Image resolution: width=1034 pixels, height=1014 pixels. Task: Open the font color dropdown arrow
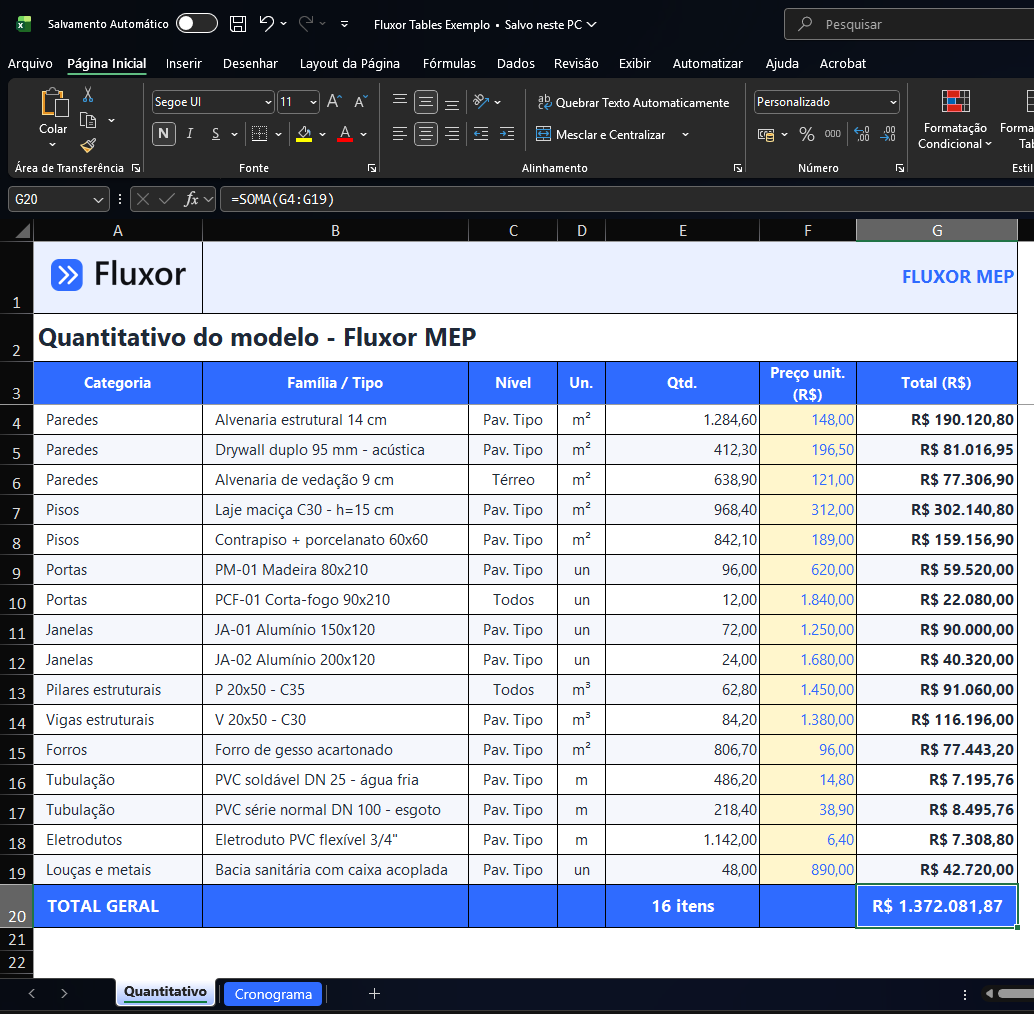tap(363, 134)
